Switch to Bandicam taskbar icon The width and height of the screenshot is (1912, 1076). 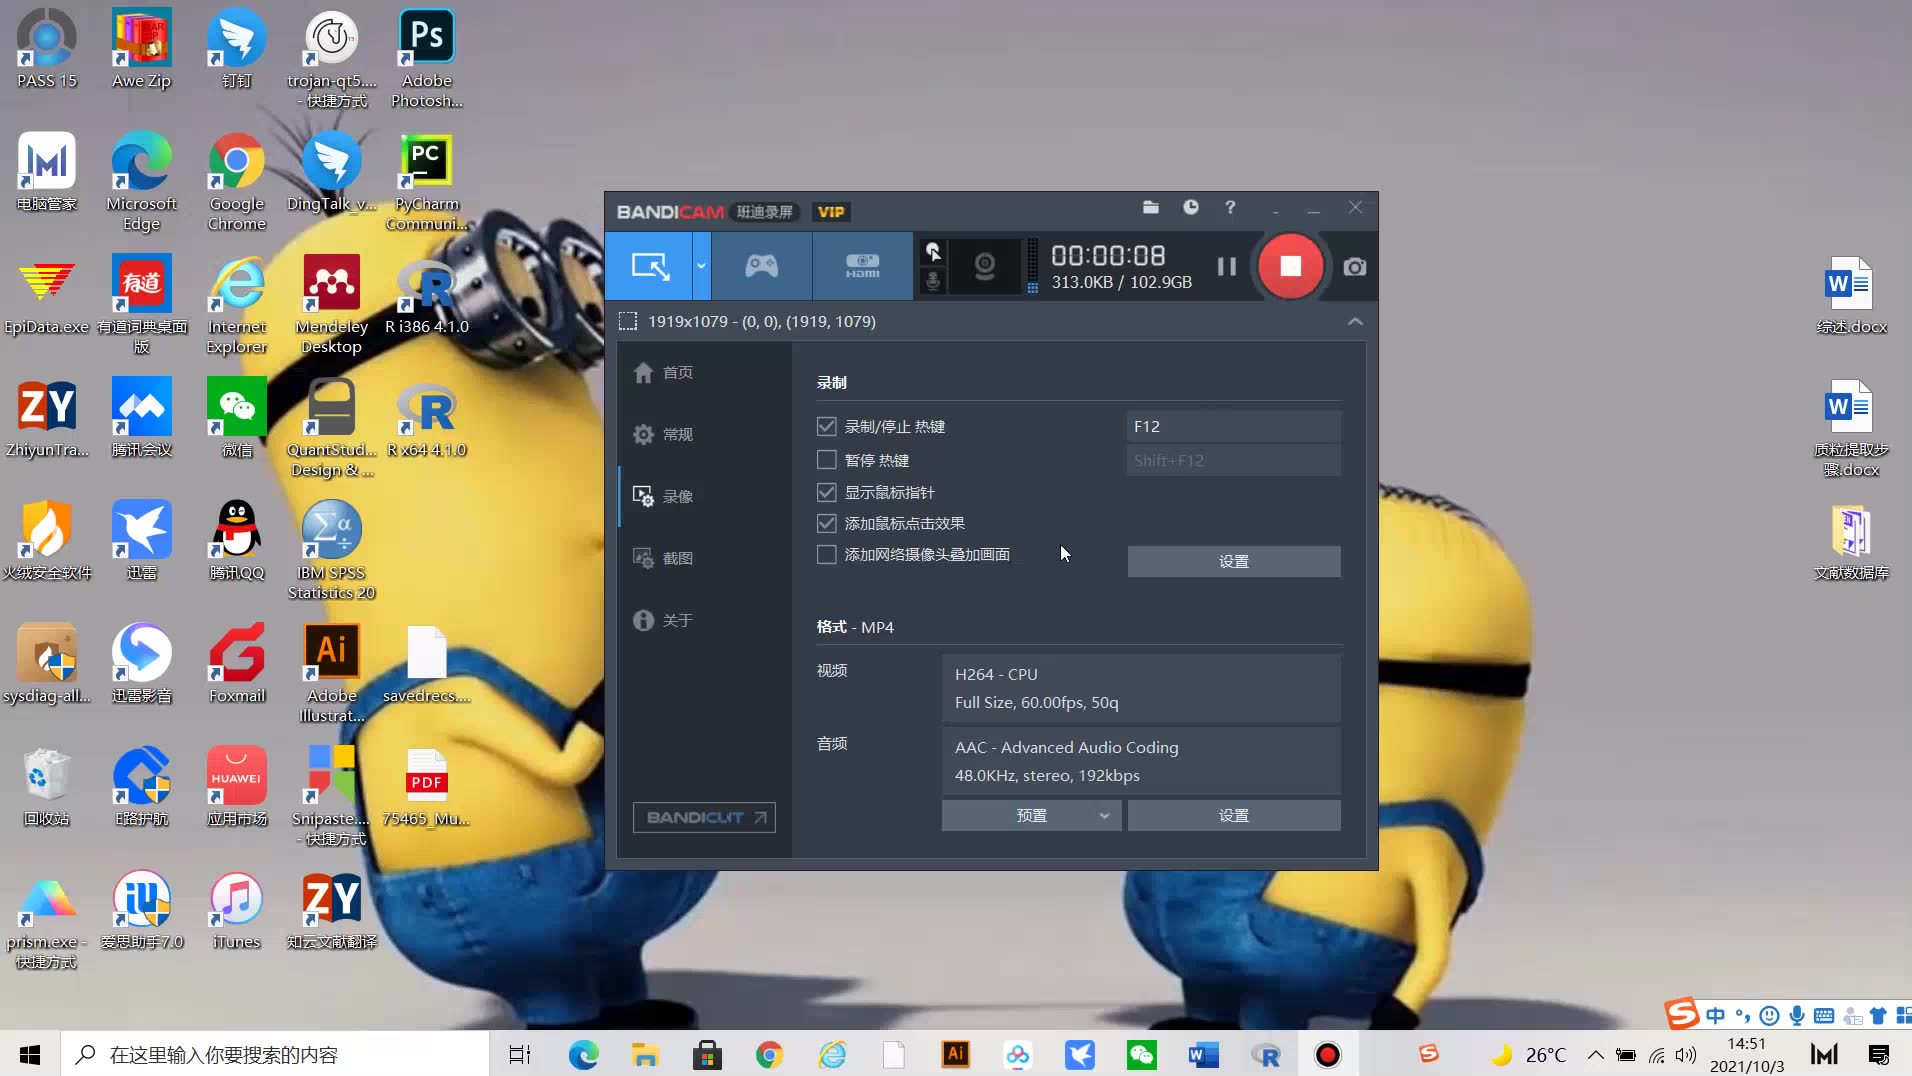[1327, 1054]
